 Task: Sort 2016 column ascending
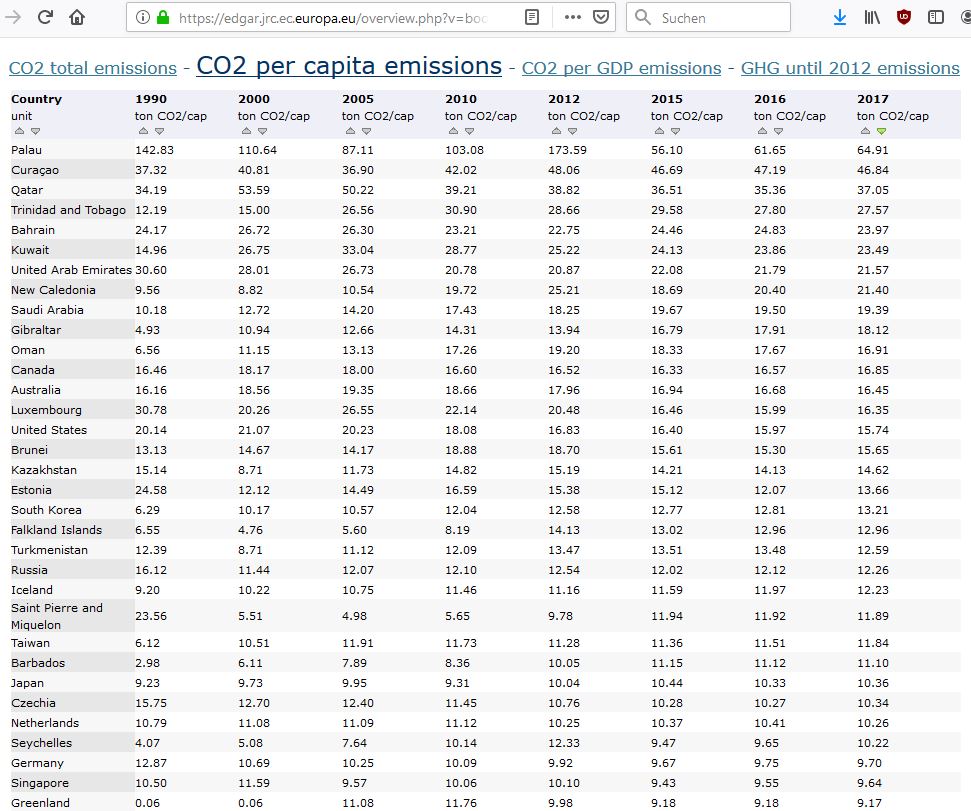click(x=762, y=131)
